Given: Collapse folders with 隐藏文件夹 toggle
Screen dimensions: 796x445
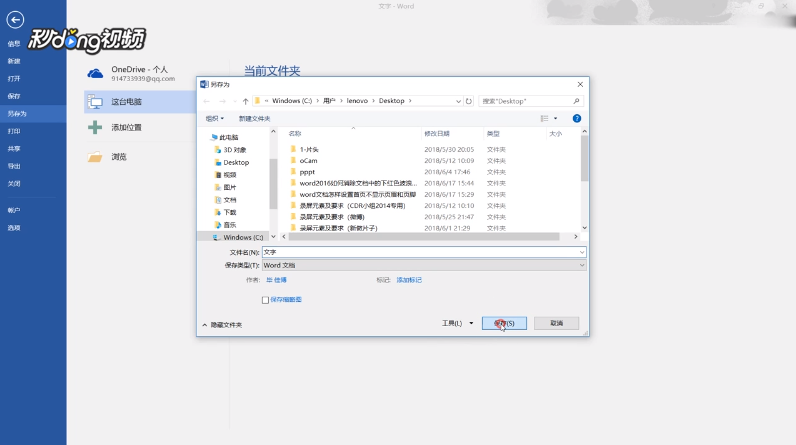Looking at the screenshot, I should [222, 325].
